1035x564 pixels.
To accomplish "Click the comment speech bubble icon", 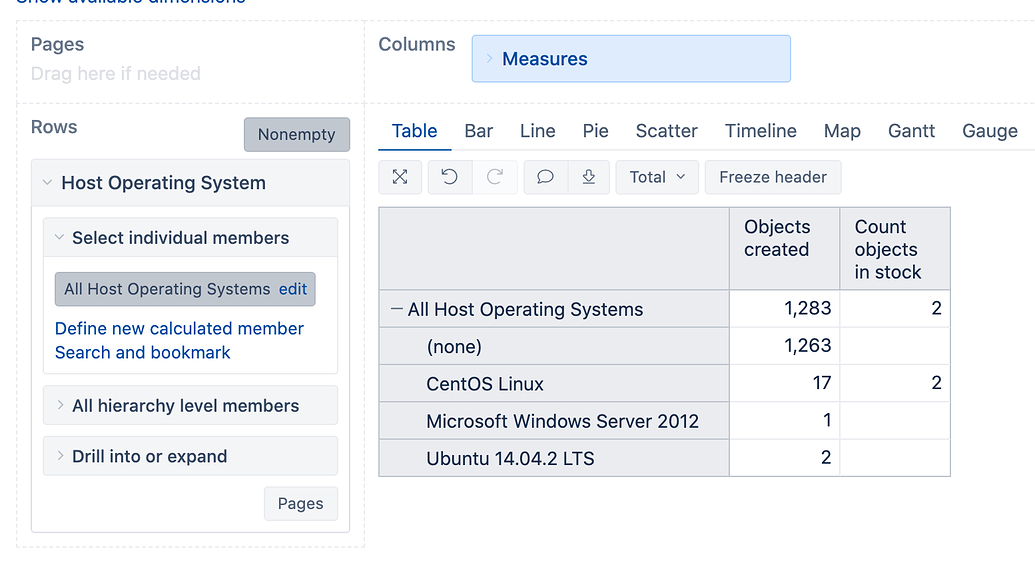I will click(545, 177).
